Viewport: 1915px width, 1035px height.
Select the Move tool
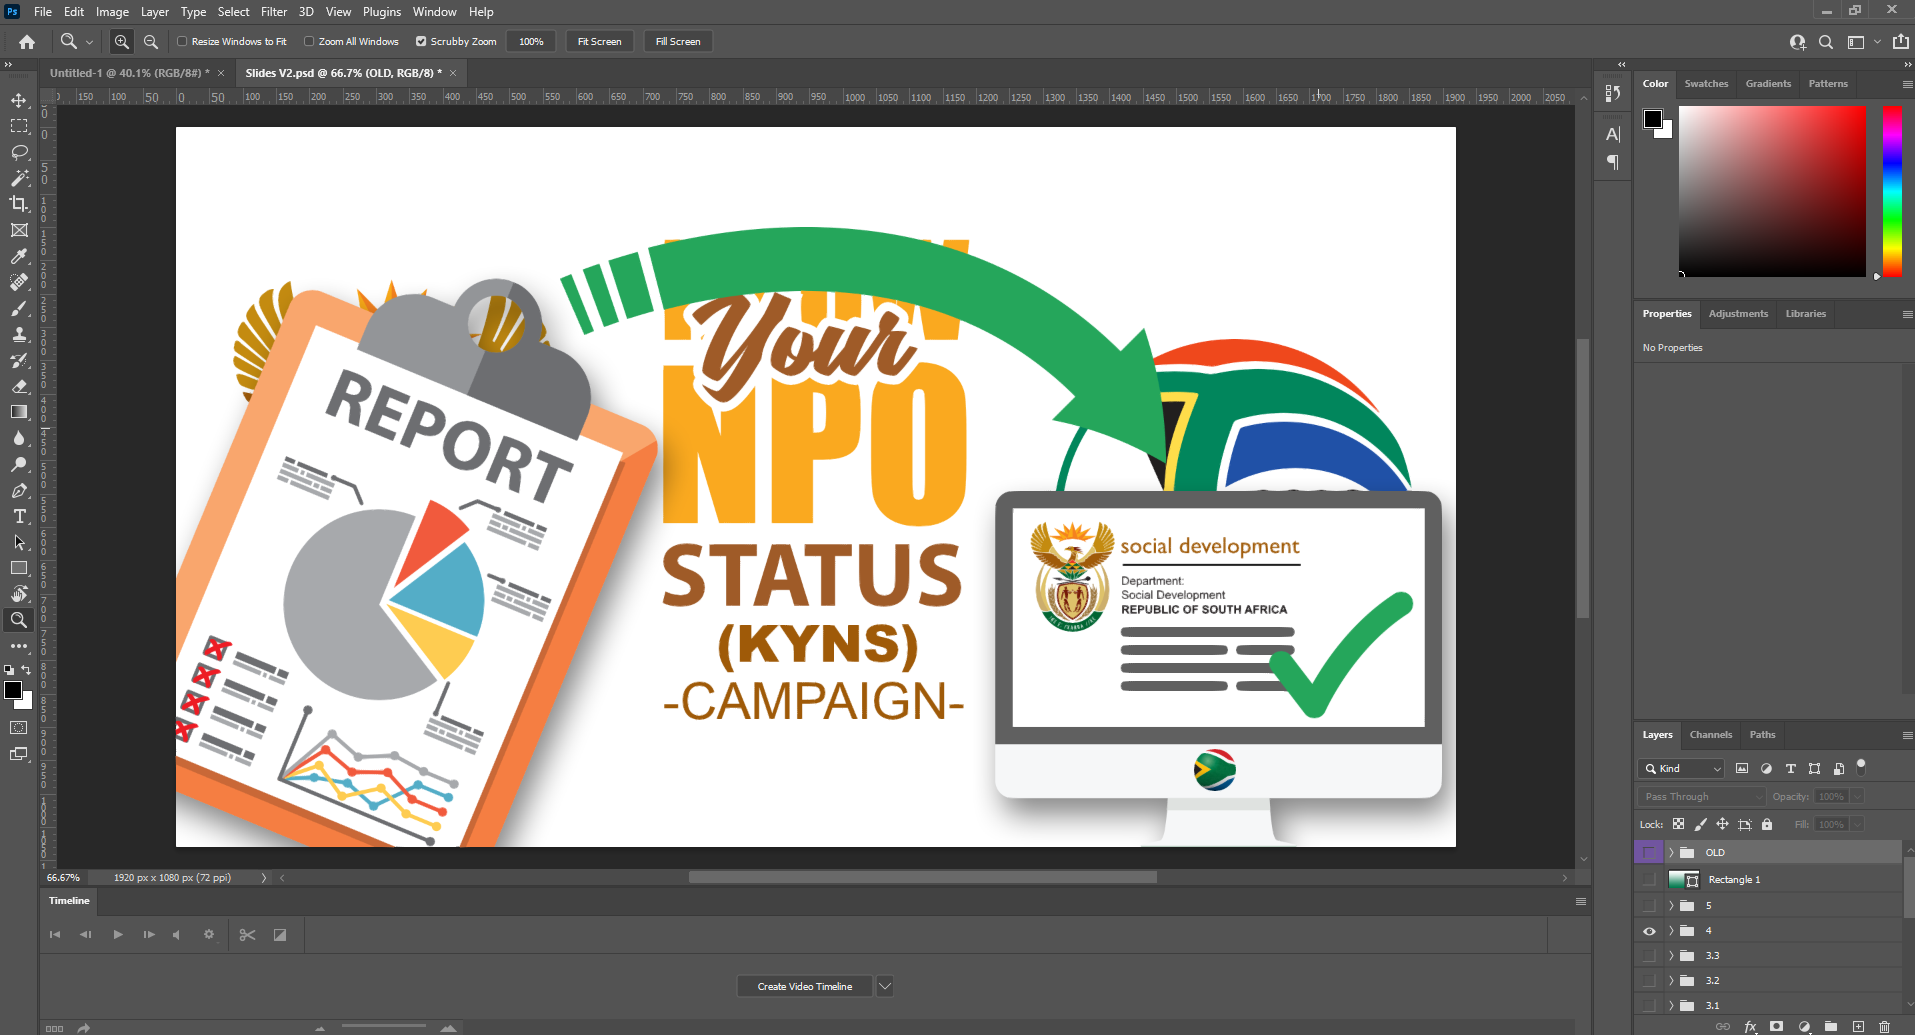[x=19, y=100]
